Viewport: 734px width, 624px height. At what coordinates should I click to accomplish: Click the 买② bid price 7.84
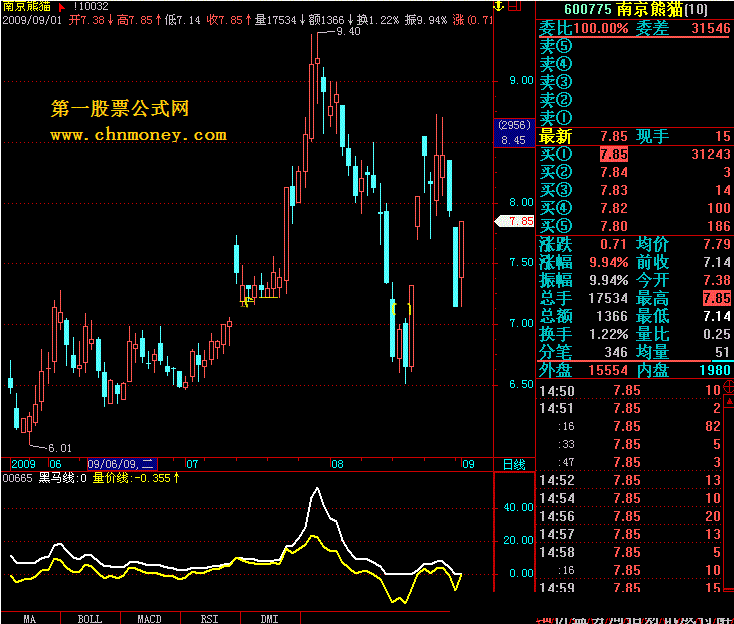coord(614,172)
